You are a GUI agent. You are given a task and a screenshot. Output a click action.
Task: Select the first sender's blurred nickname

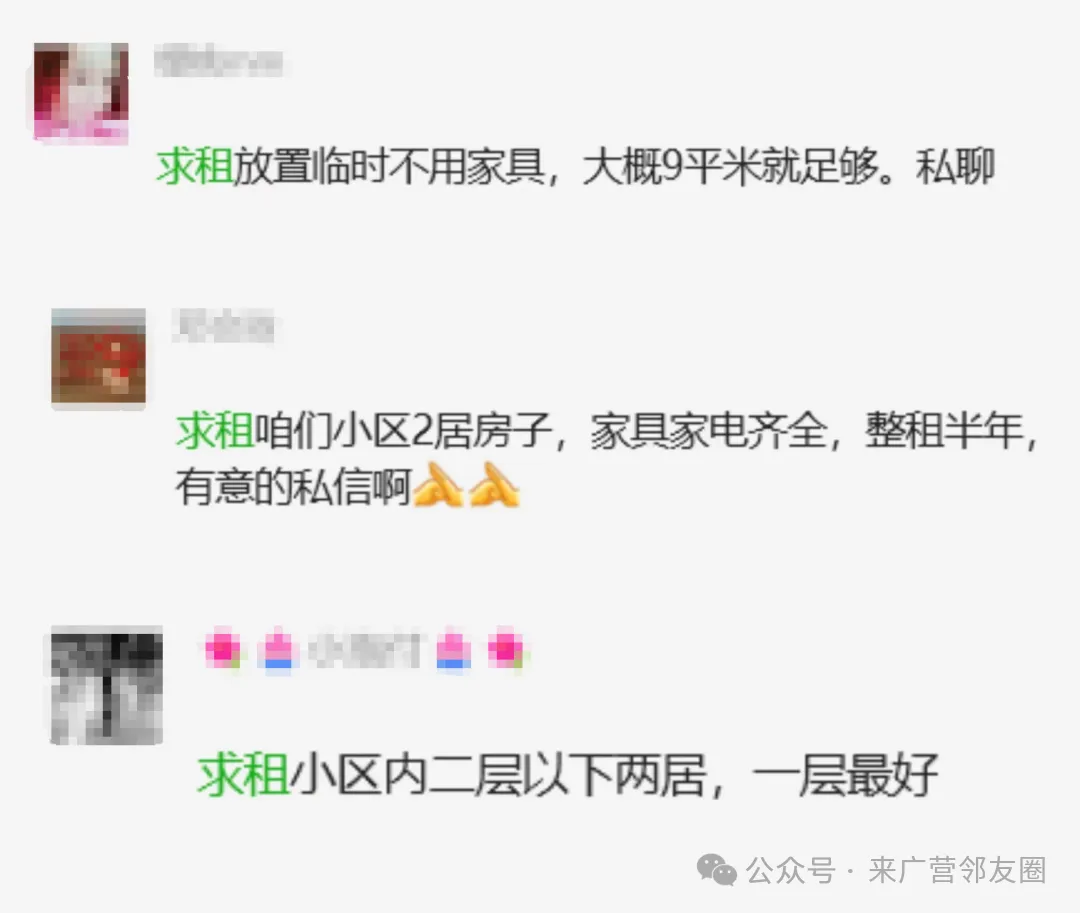[x=219, y=61]
